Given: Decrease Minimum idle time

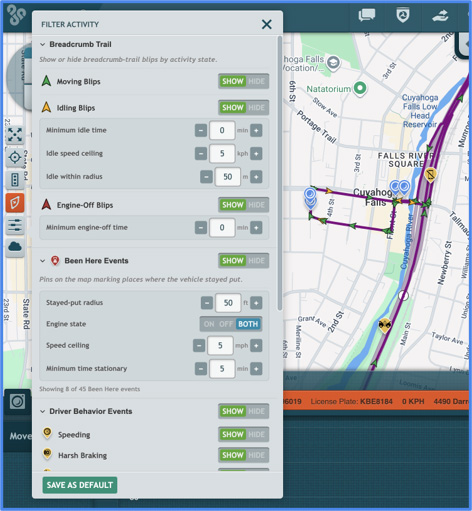Looking at the screenshot, I should (x=201, y=131).
